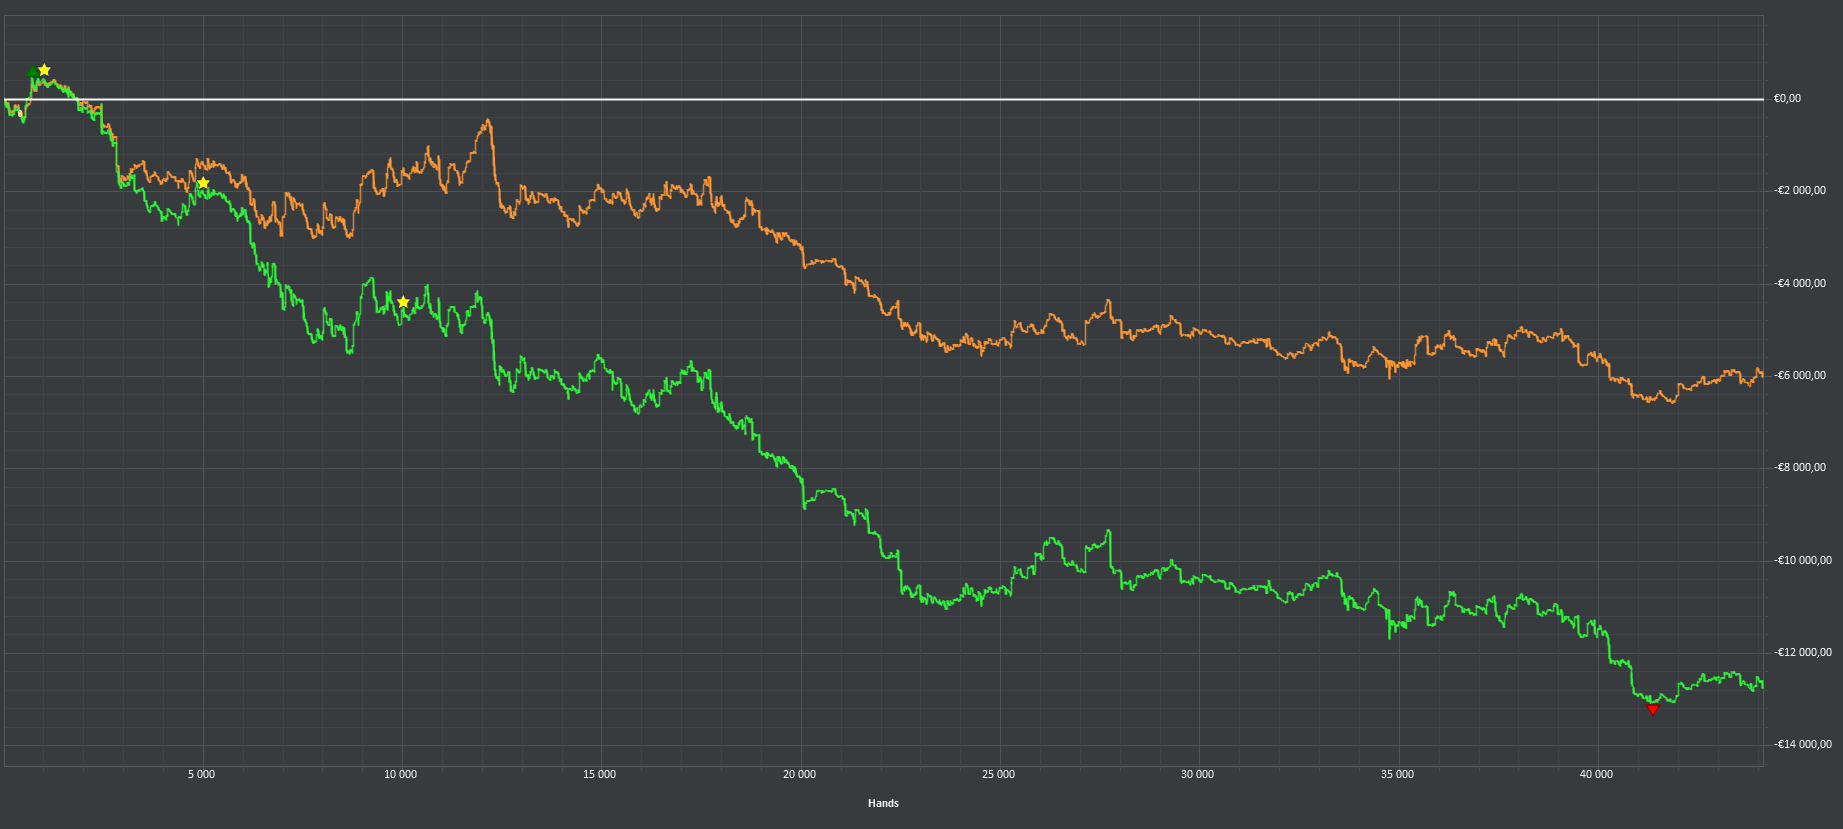Click the yellow star at the graph's peak
The height and width of the screenshot is (829, 1843).
44,70
